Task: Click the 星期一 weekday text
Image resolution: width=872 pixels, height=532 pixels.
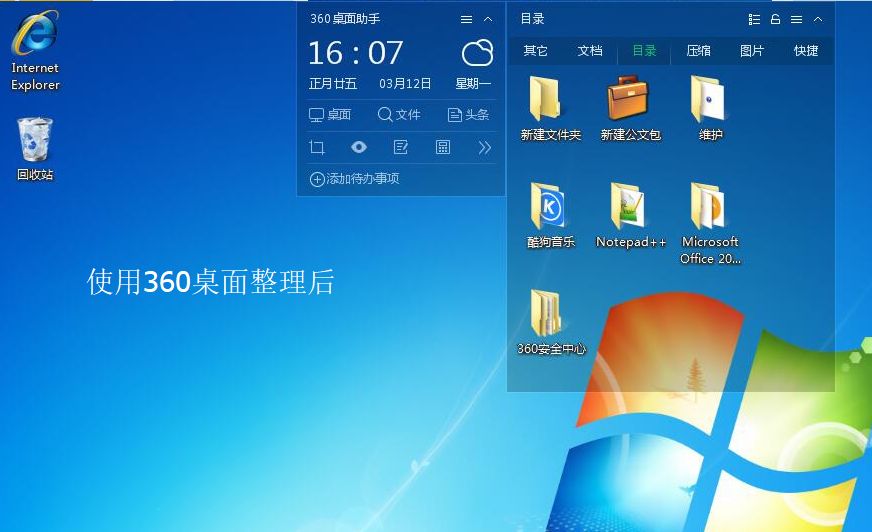Action: (x=473, y=84)
